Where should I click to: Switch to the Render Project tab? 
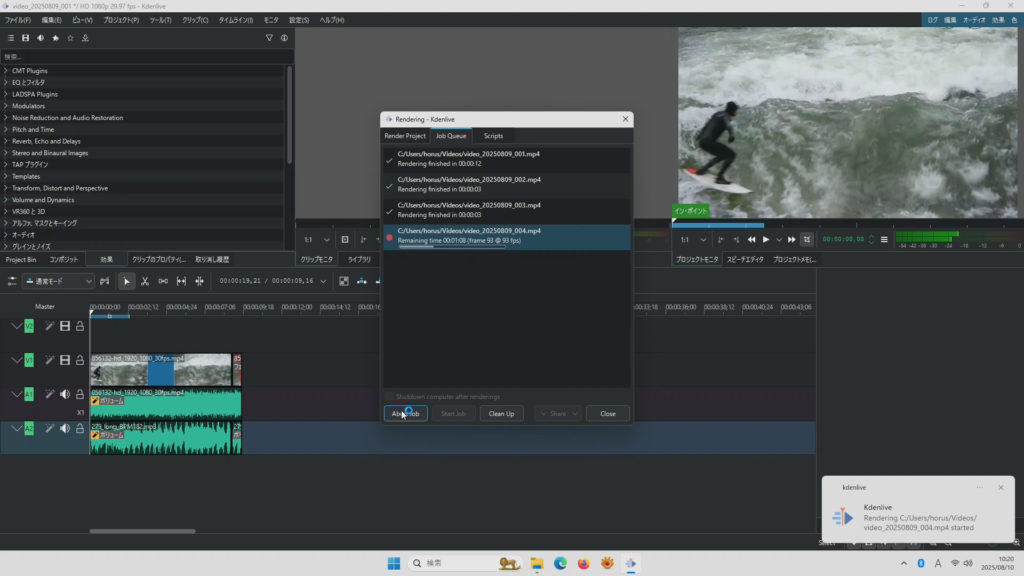point(405,135)
